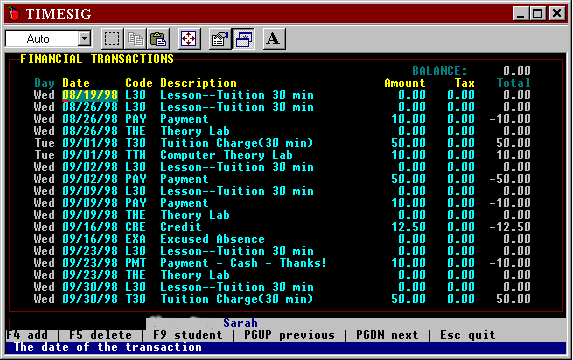Click the -50.00 total value
This screenshot has width=573, height=360.
pyautogui.click(x=510, y=179)
